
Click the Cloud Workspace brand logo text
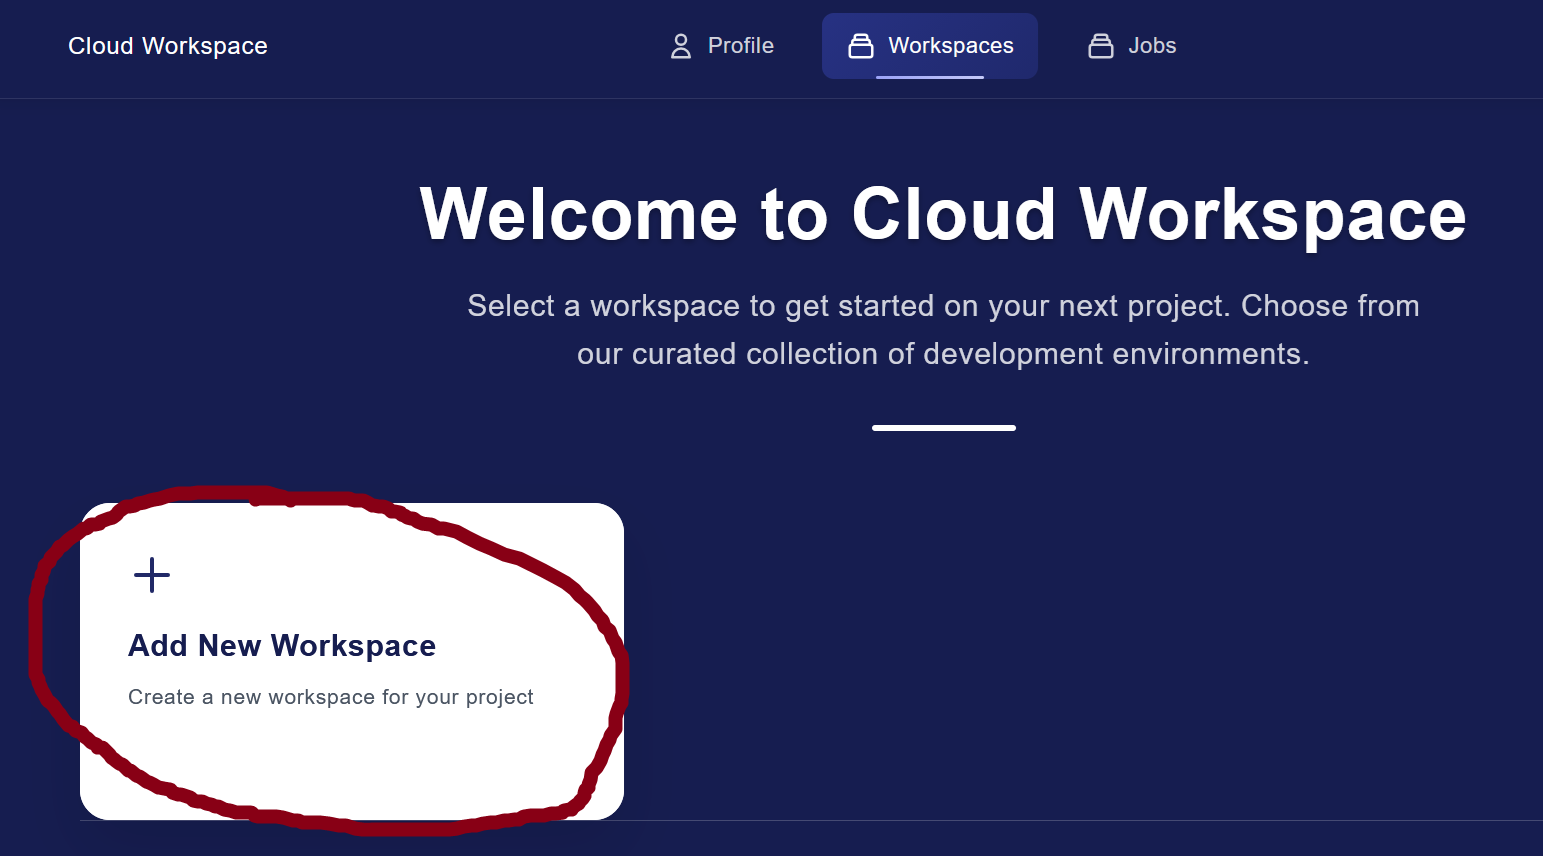click(x=168, y=46)
